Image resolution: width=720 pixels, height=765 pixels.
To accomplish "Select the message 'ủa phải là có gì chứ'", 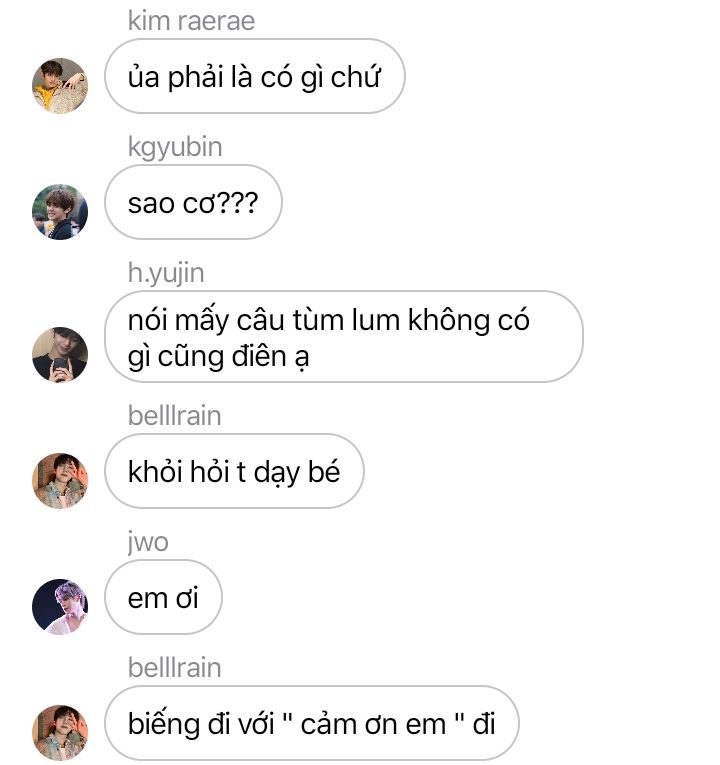I will [x=255, y=77].
